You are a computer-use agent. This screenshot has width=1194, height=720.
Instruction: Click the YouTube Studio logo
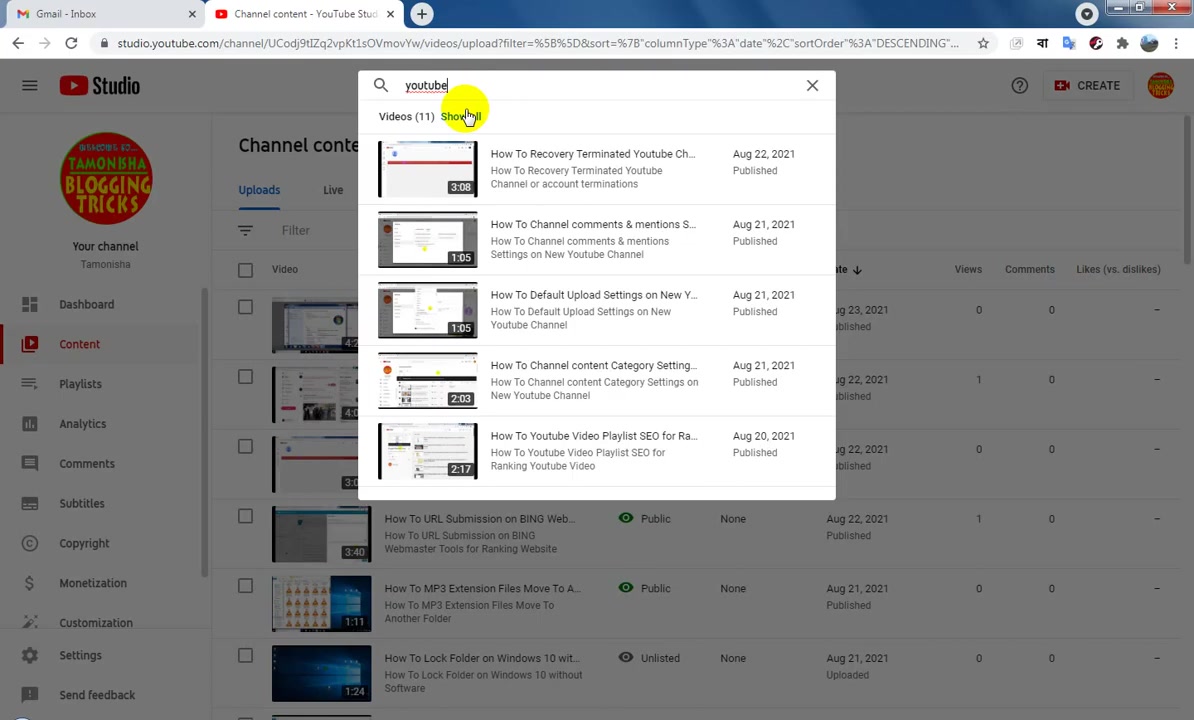pos(100,85)
